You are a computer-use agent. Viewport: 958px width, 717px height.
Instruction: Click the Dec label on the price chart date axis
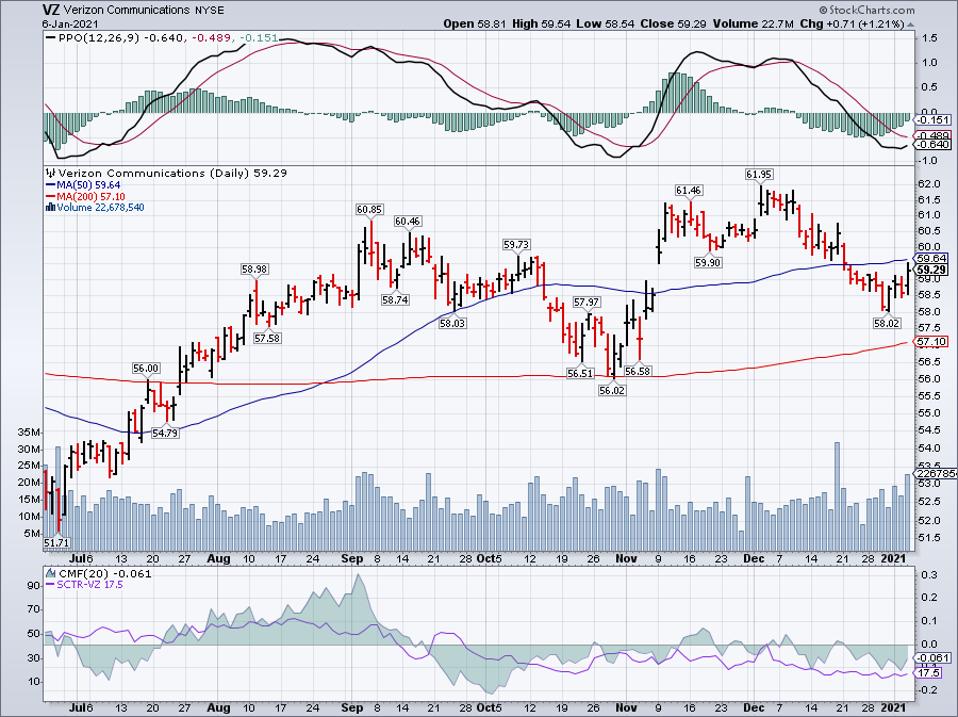coord(754,559)
